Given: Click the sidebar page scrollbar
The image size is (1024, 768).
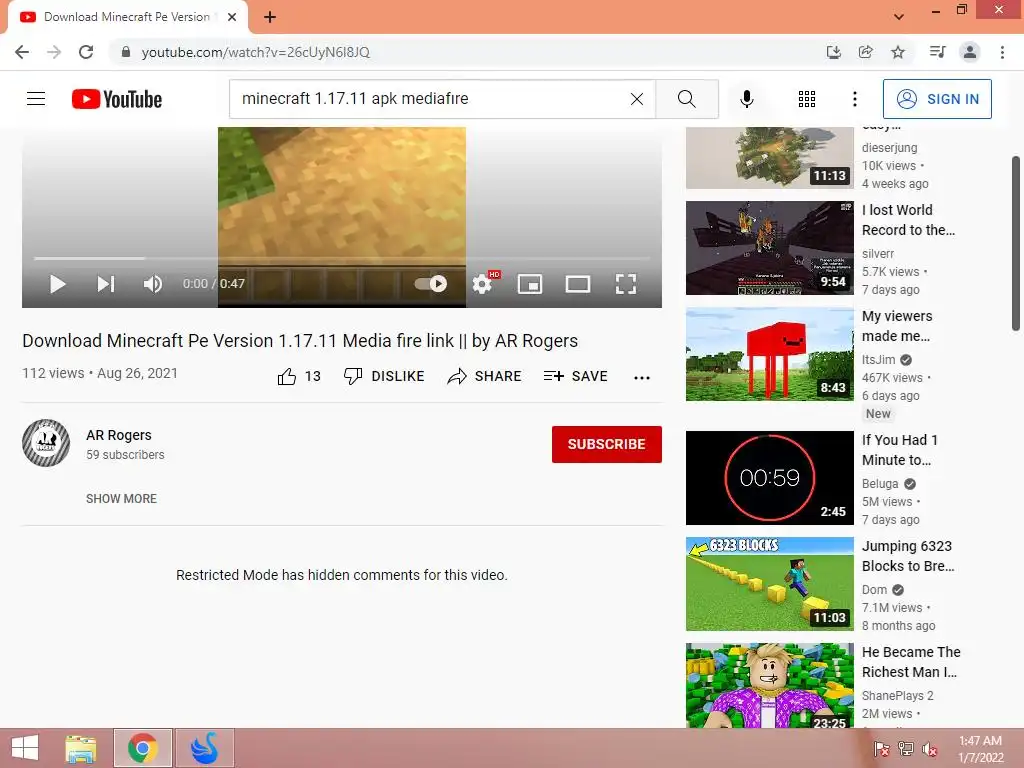Looking at the screenshot, I should coord(1016,243).
